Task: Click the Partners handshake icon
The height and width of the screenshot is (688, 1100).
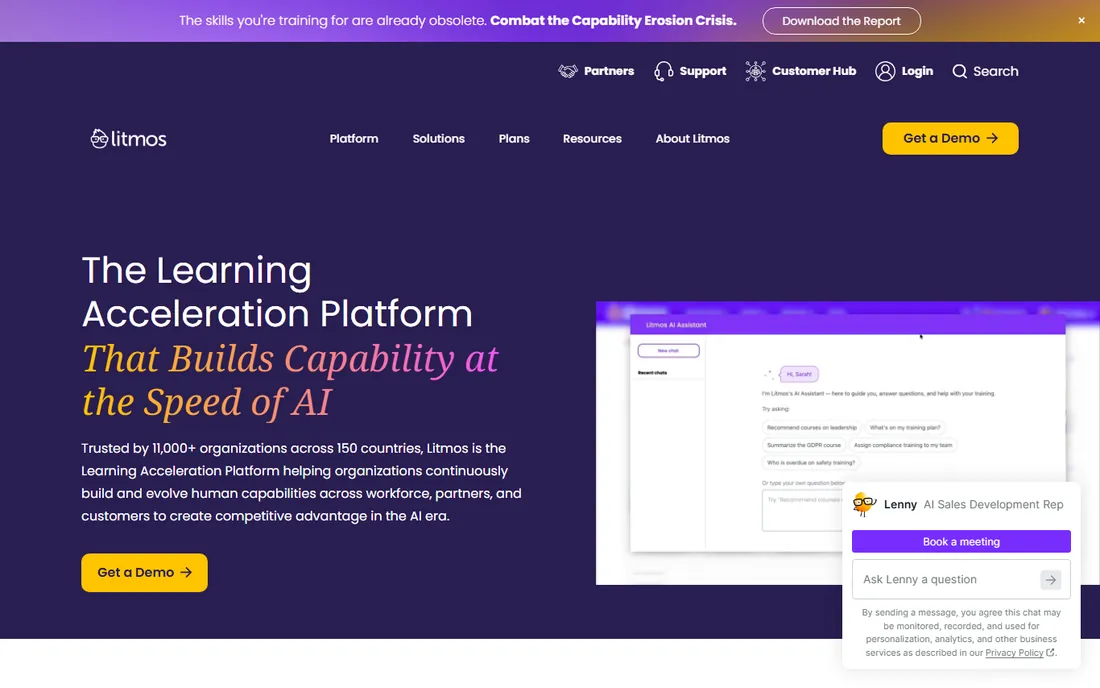Action: (x=568, y=71)
